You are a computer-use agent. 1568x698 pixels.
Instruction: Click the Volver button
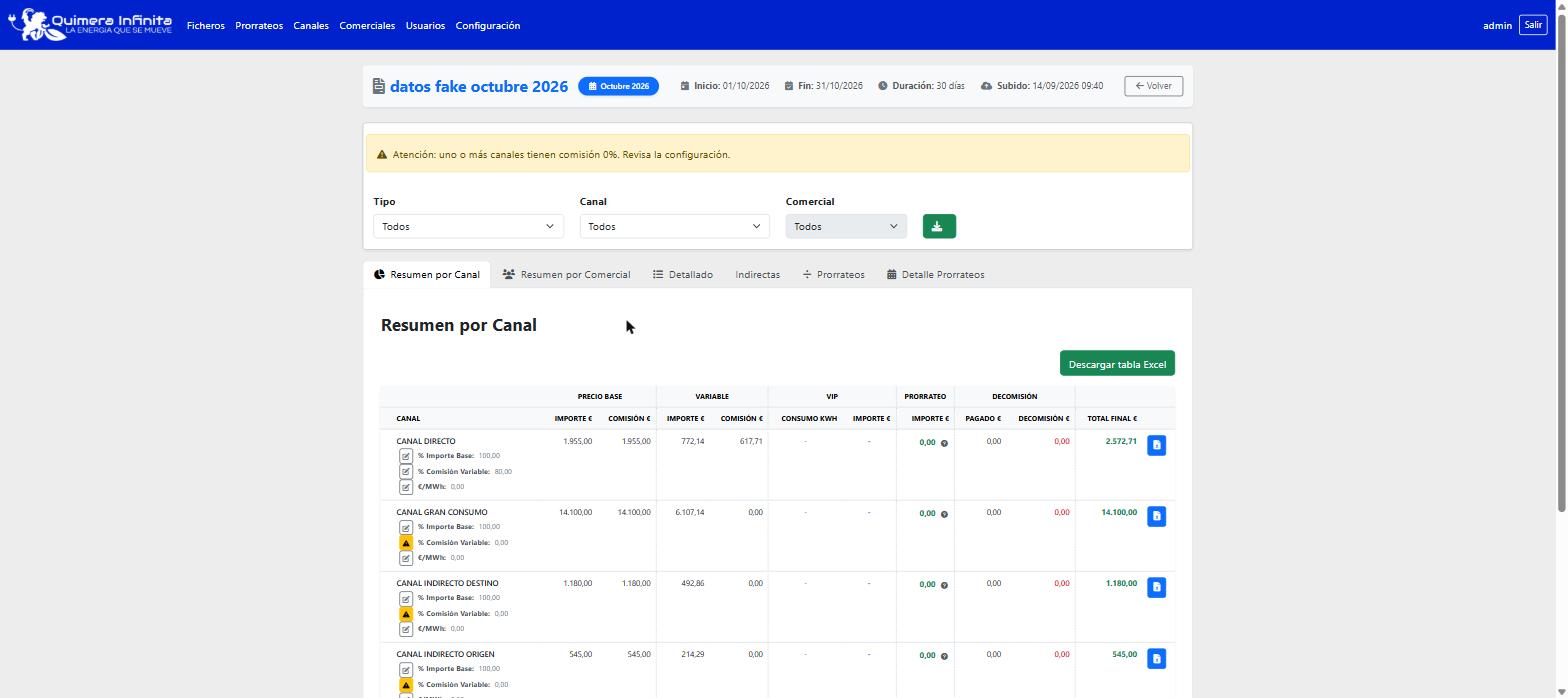point(1154,86)
